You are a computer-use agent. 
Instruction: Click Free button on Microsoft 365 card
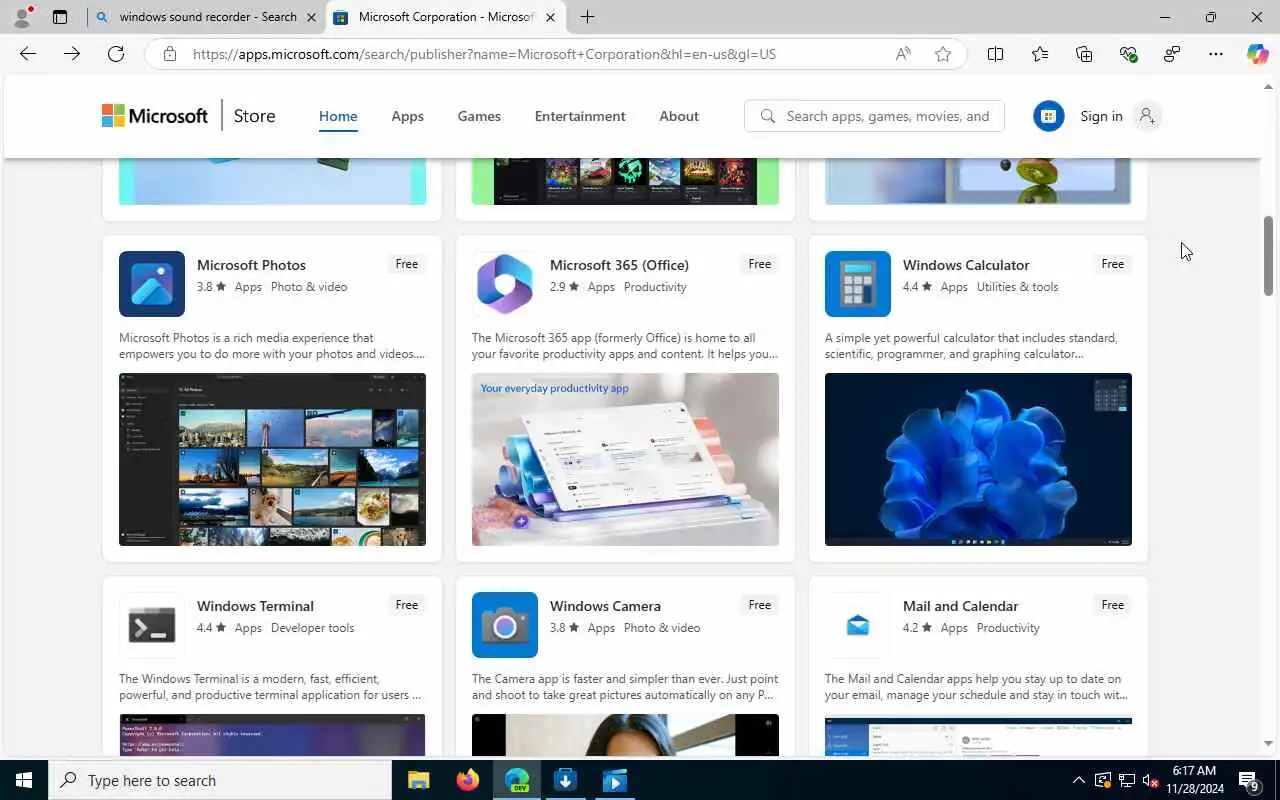point(759,264)
